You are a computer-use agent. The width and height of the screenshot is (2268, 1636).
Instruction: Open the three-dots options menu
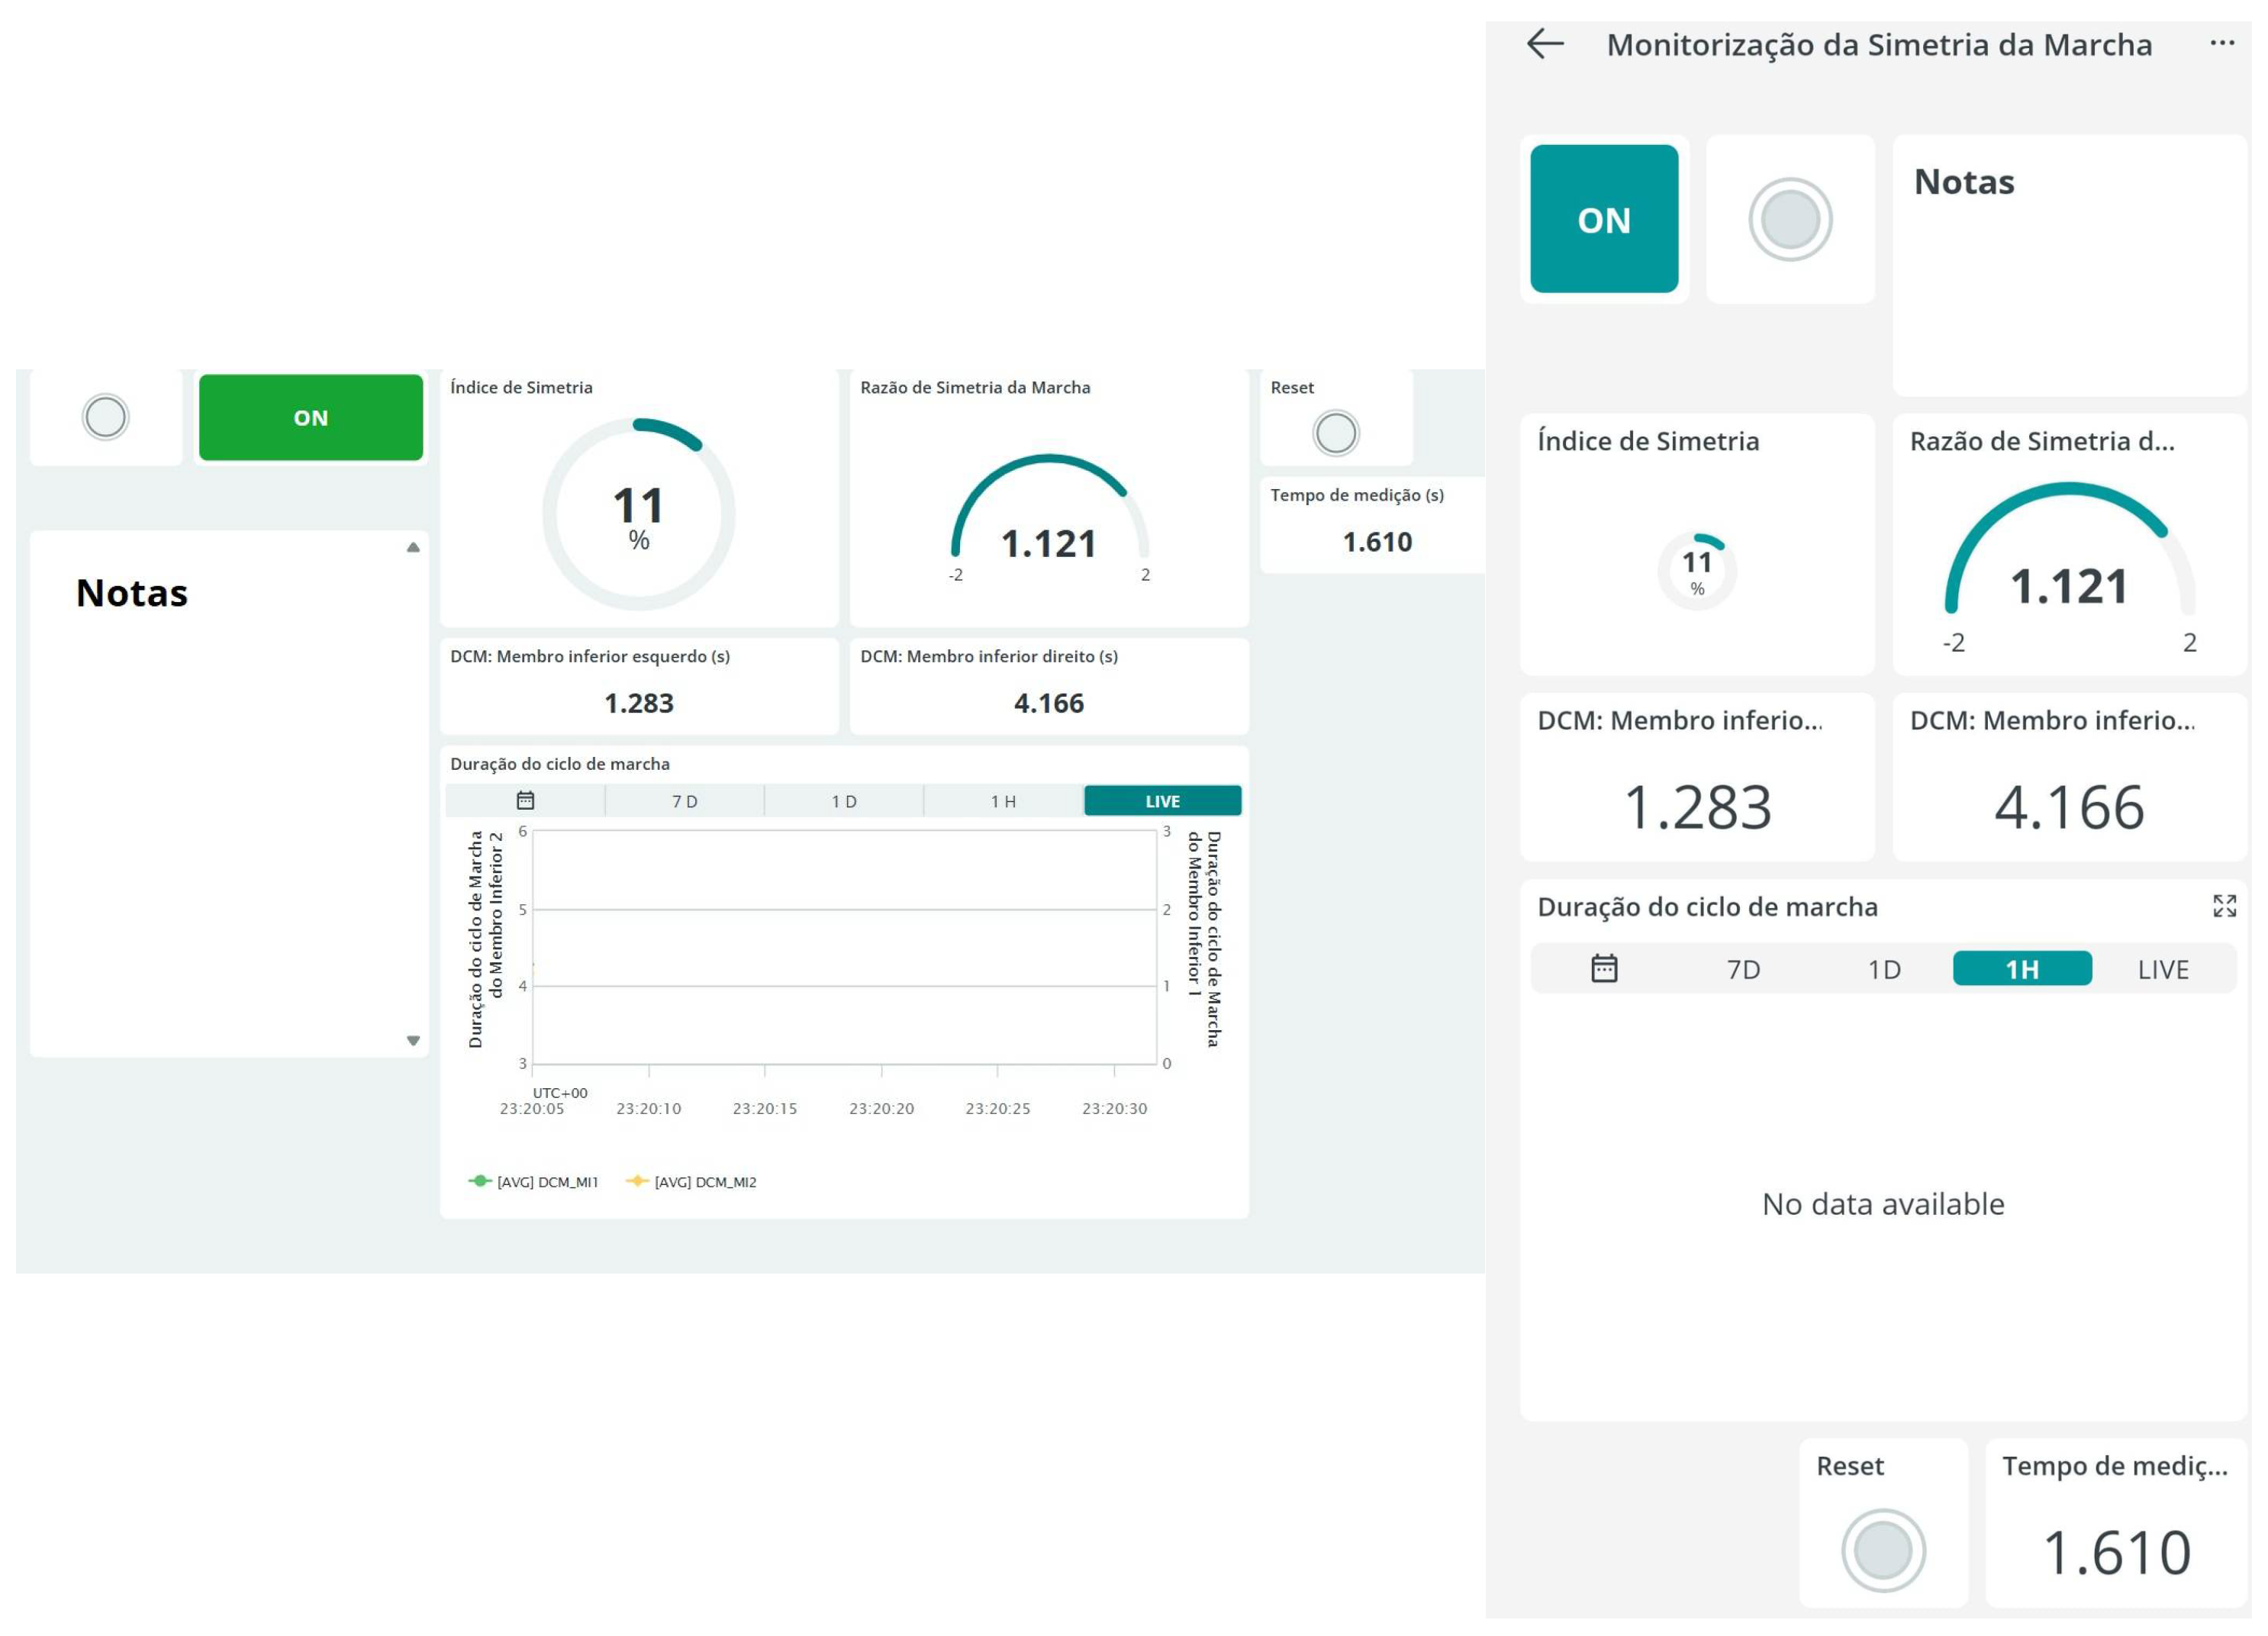2222,43
